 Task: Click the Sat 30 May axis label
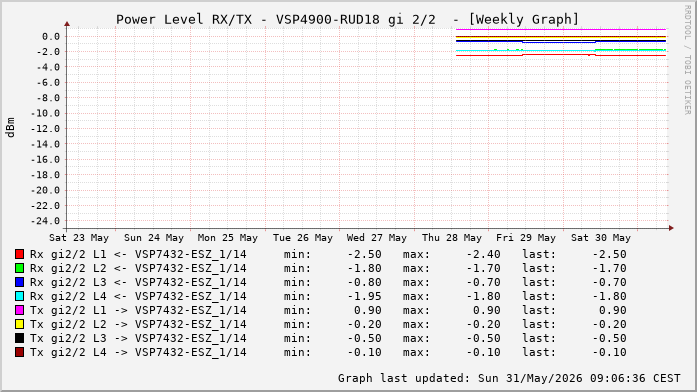pyautogui.click(x=601, y=238)
